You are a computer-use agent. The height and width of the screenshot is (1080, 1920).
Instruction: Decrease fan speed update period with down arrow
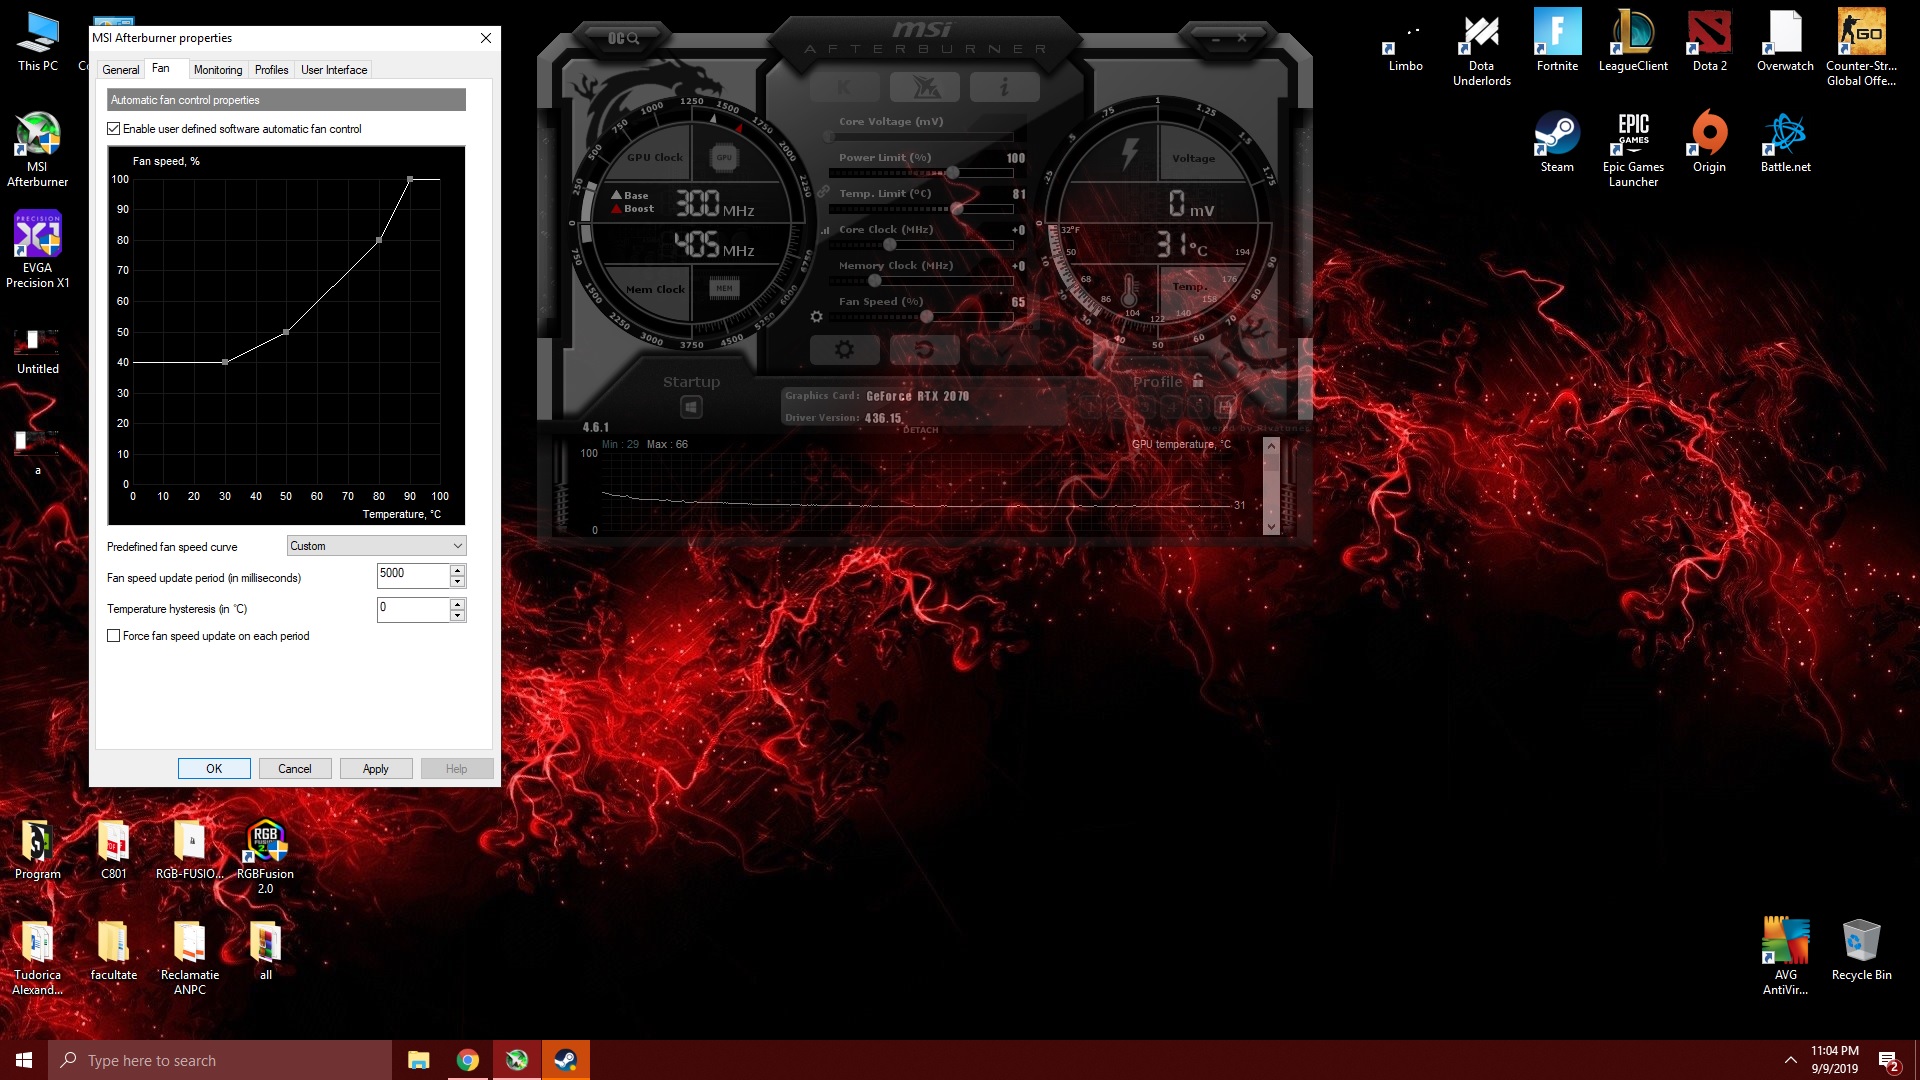click(457, 581)
